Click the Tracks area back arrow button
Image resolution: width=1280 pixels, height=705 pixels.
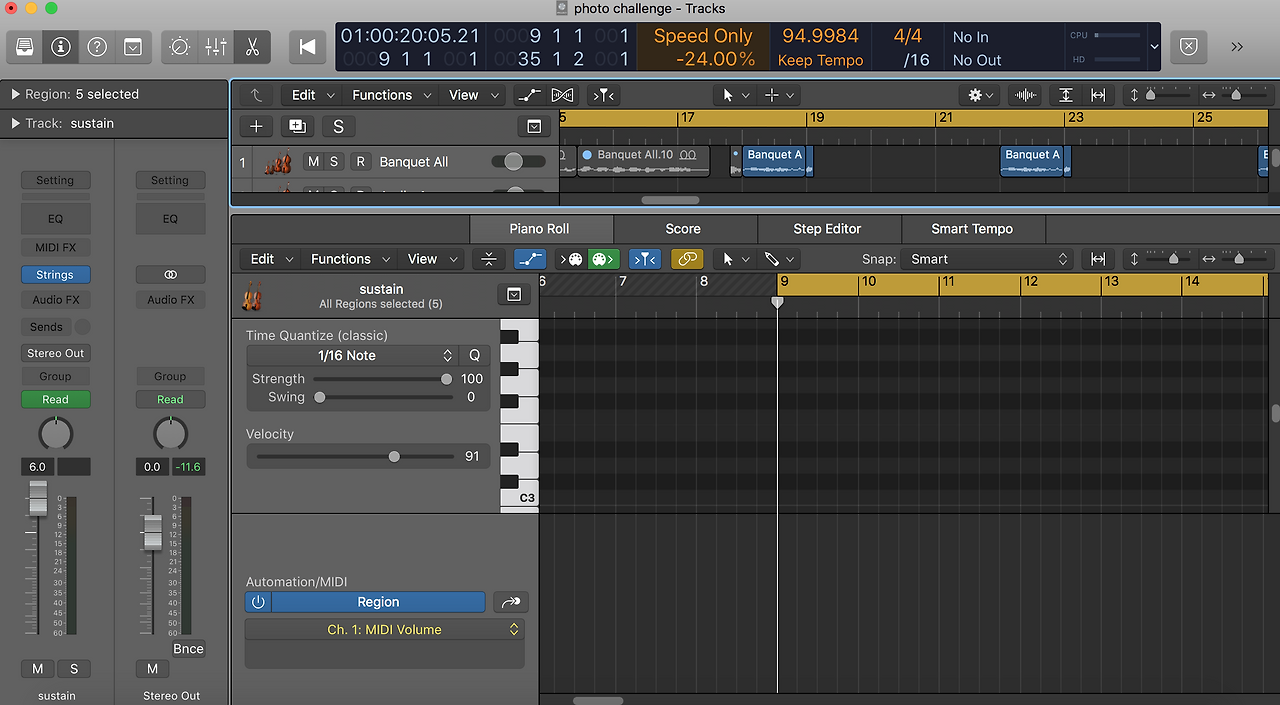256,95
